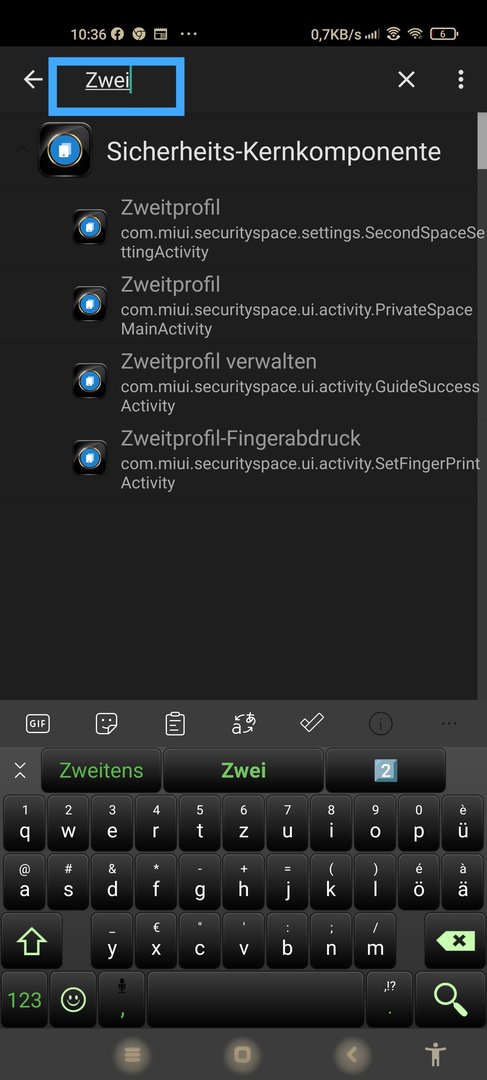Viewport: 487px width, 1080px height.
Task: Open the keyboard GIF picker
Action: (38, 724)
